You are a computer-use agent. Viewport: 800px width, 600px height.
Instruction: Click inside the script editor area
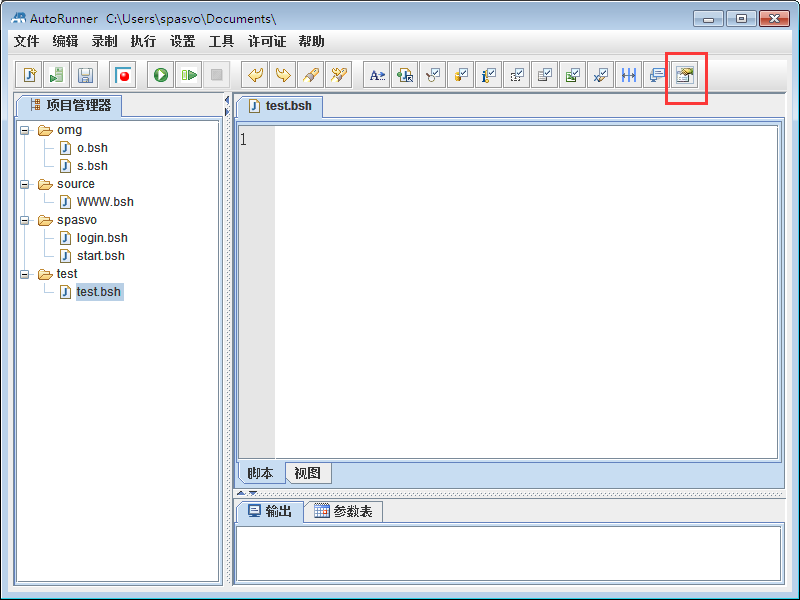[526, 292]
